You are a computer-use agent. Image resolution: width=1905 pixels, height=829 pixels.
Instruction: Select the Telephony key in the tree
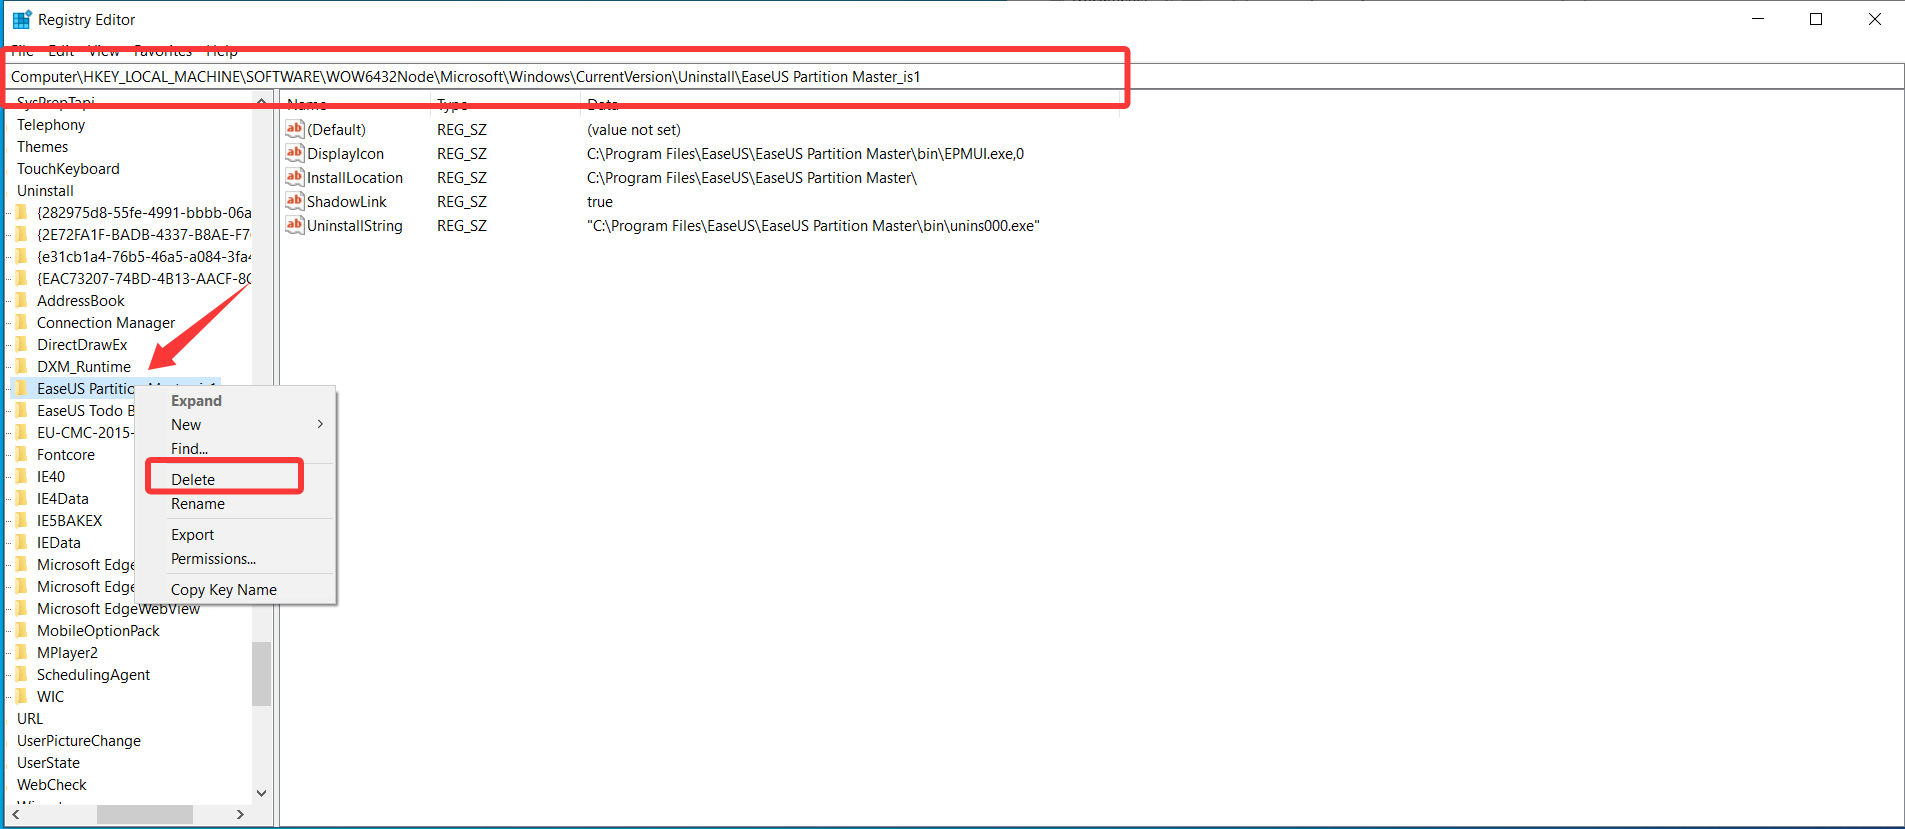tap(51, 124)
